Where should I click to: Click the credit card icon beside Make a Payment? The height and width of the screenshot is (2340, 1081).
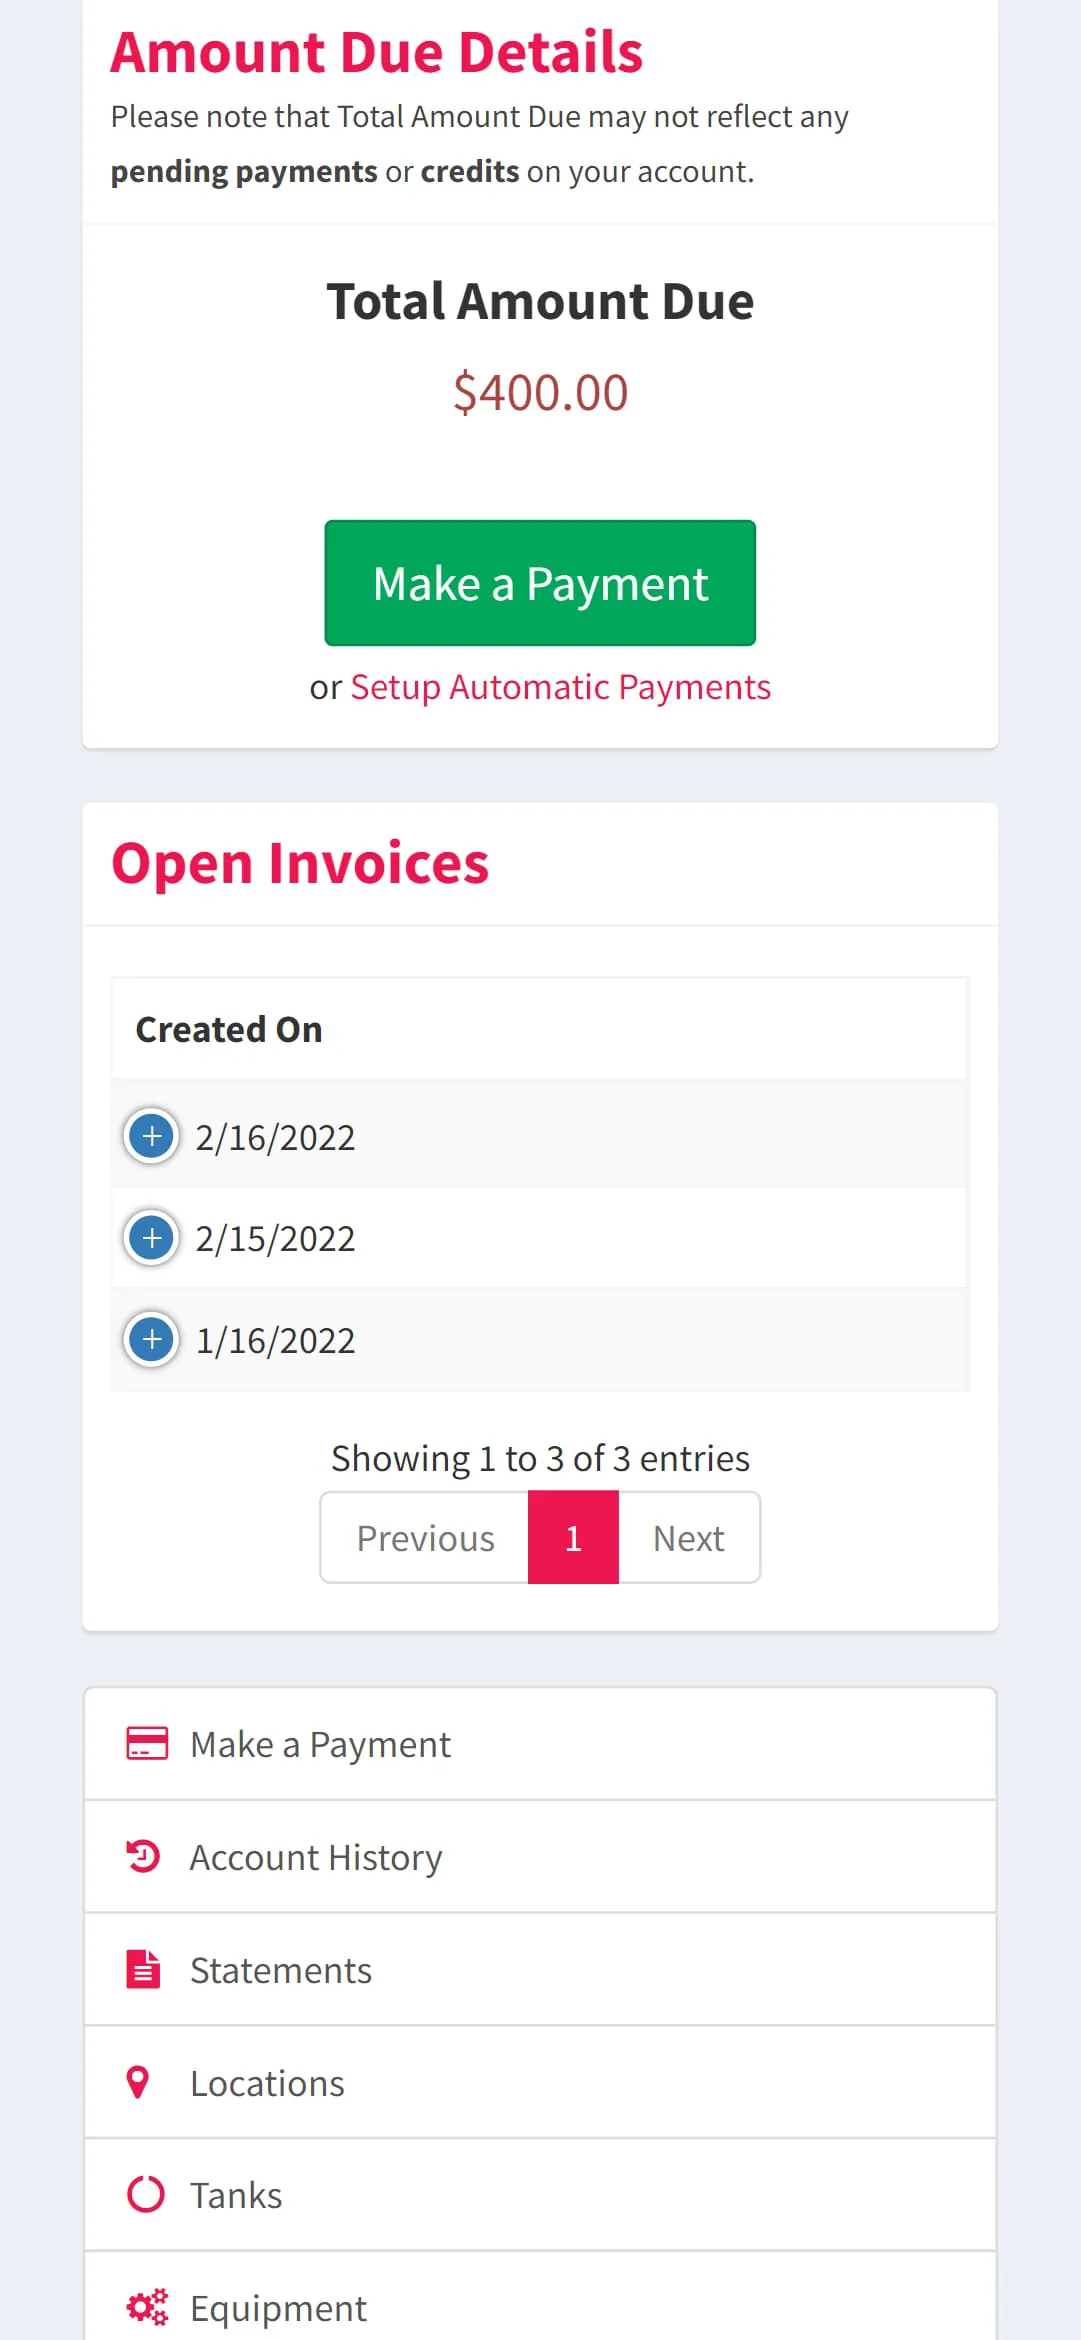point(147,1743)
